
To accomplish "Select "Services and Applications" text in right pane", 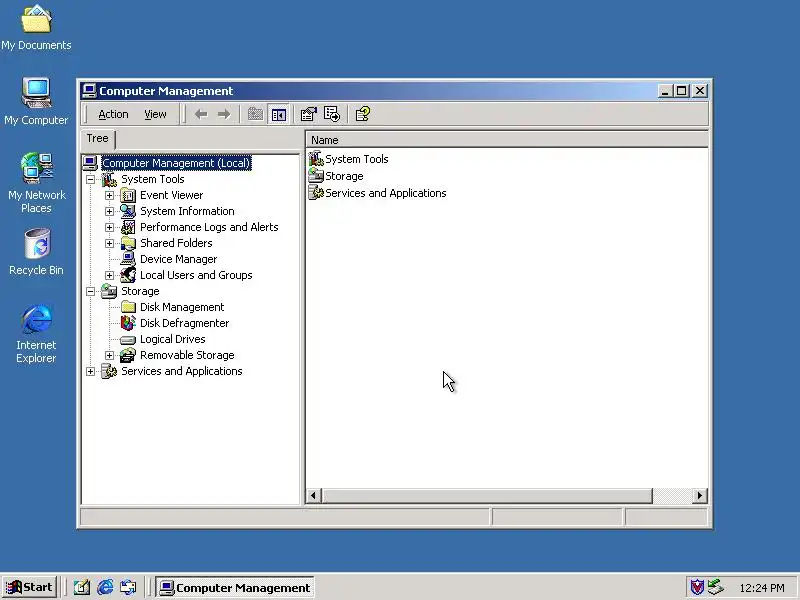I will (x=386, y=193).
